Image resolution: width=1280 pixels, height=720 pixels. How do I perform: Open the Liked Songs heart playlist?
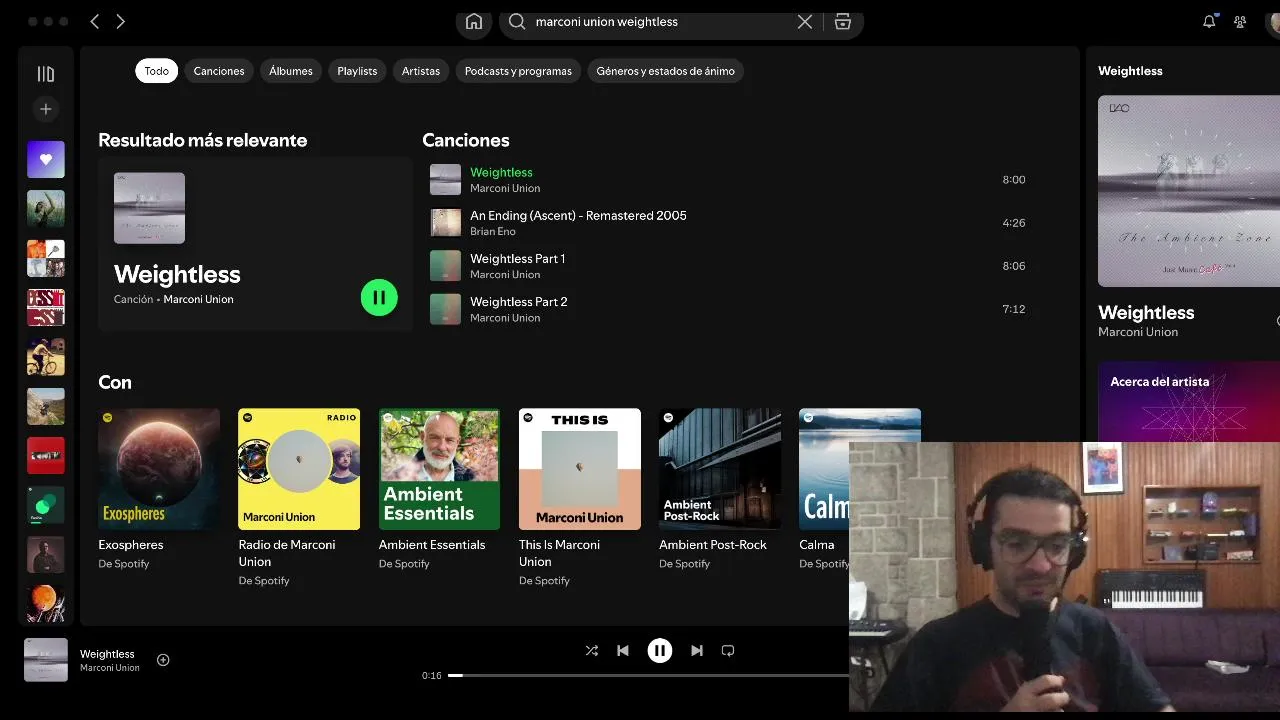tap(46, 160)
